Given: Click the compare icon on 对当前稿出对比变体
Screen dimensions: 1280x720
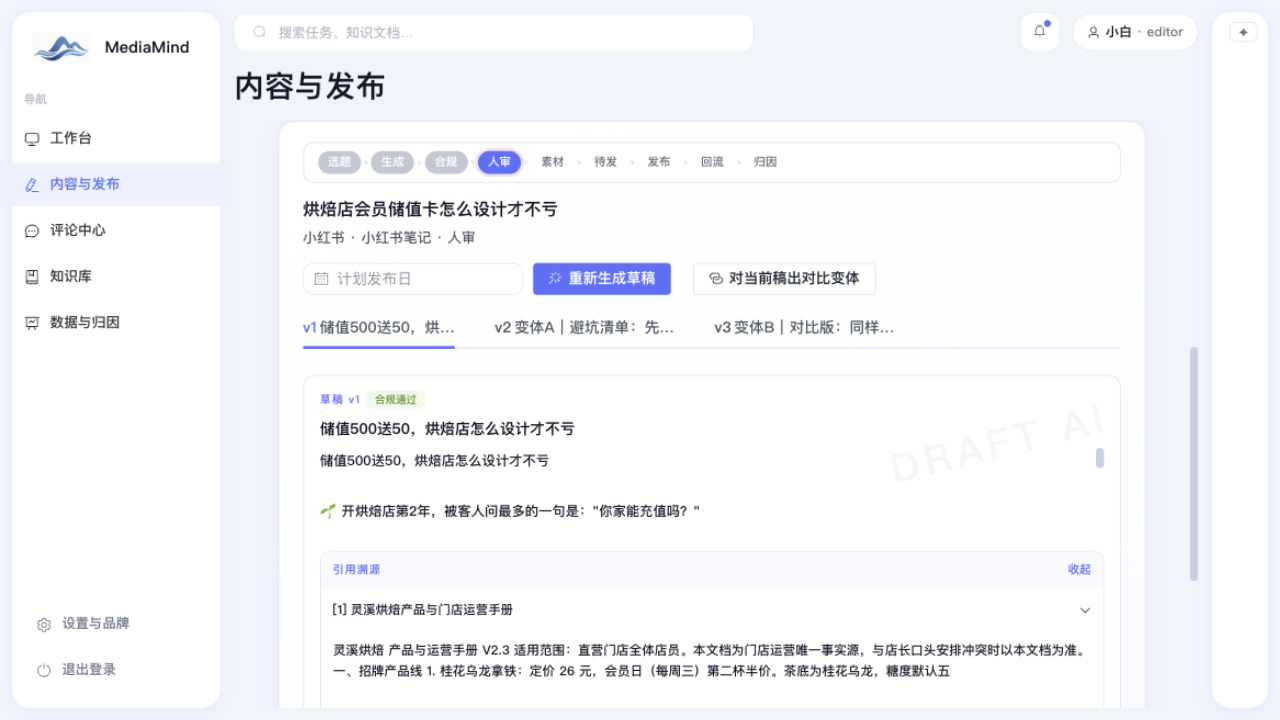Looking at the screenshot, I should 715,279.
